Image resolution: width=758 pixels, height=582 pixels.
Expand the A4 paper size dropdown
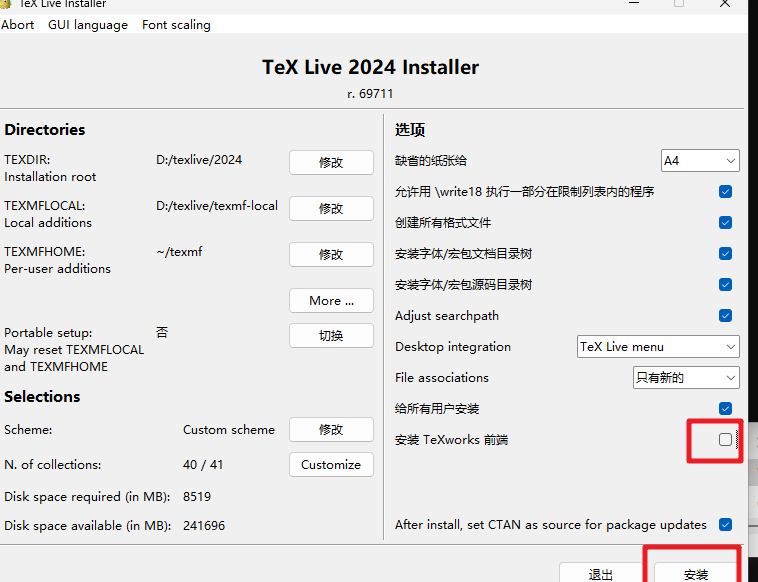(700, 160)
